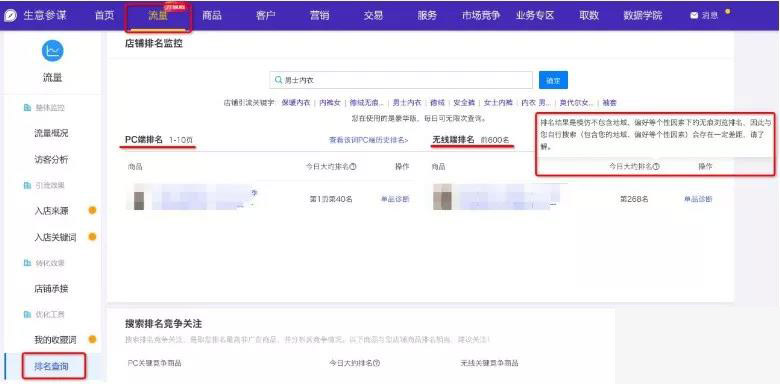Switch to the 流量 top navigation tab

point(158,16)
